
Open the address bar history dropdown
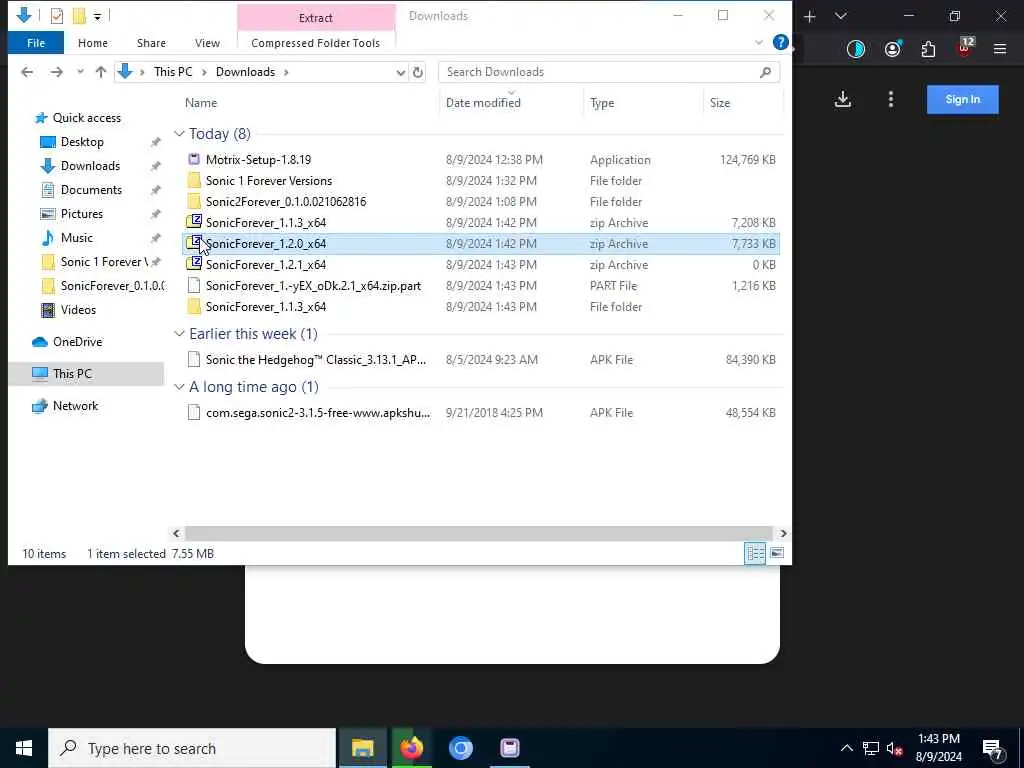[x=400, y=72]
